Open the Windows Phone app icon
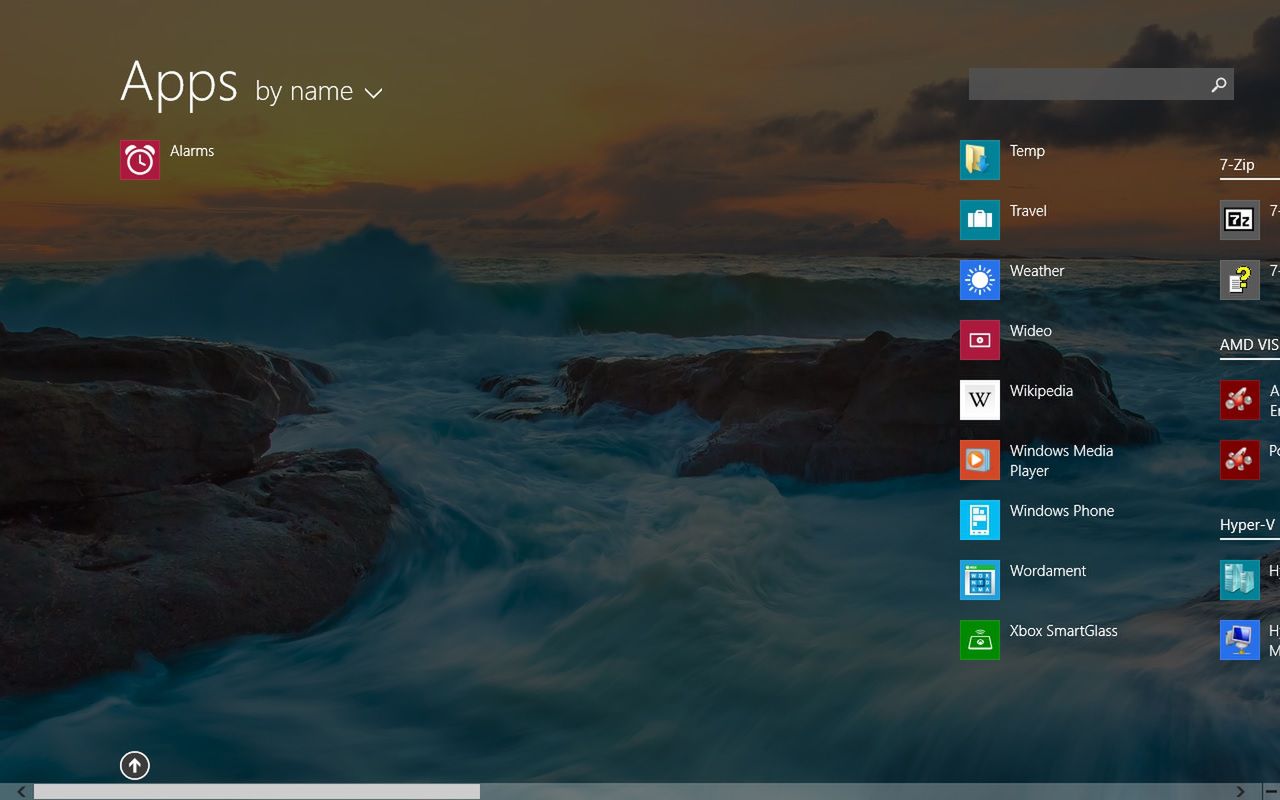Screen dimensions: 1280x800 click(980, 520)
